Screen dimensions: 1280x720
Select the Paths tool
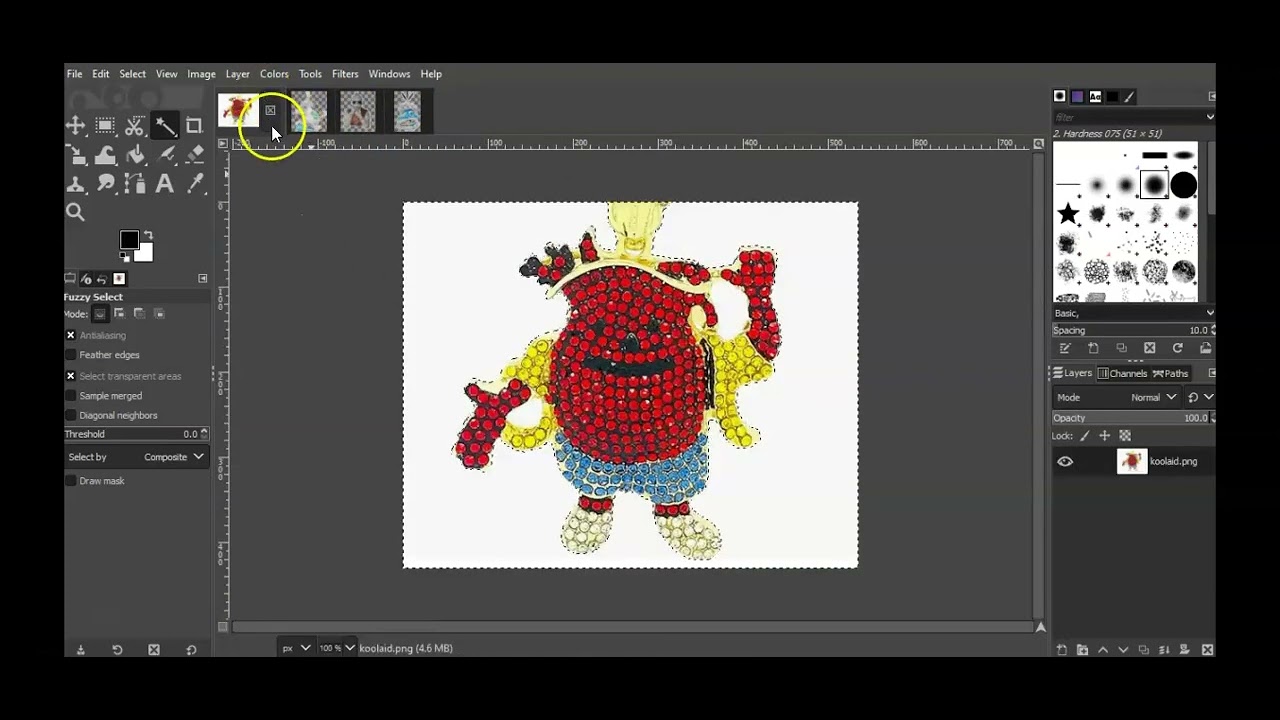(x=135, y=184)
